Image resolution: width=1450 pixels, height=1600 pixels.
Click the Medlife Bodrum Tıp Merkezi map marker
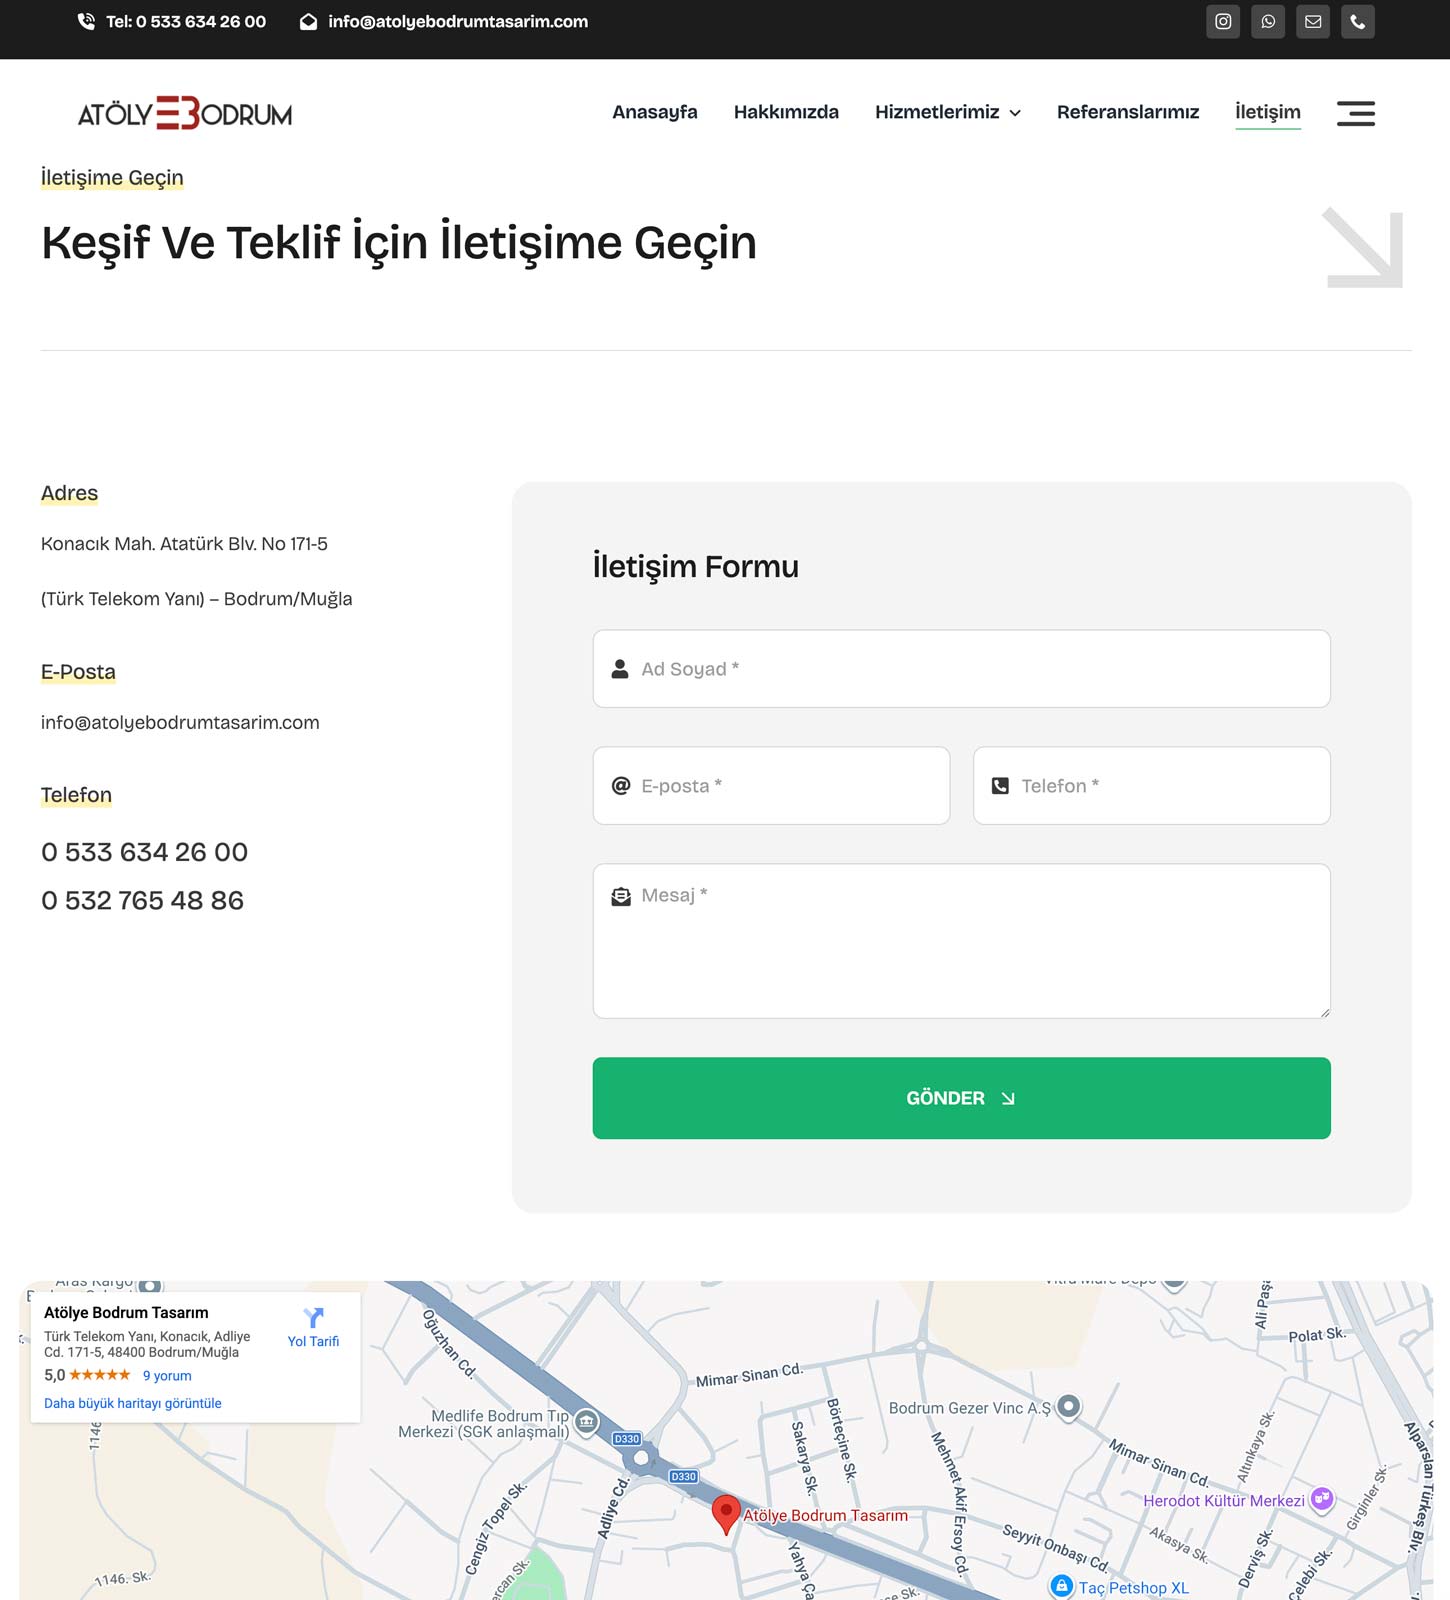(587, 1421)
